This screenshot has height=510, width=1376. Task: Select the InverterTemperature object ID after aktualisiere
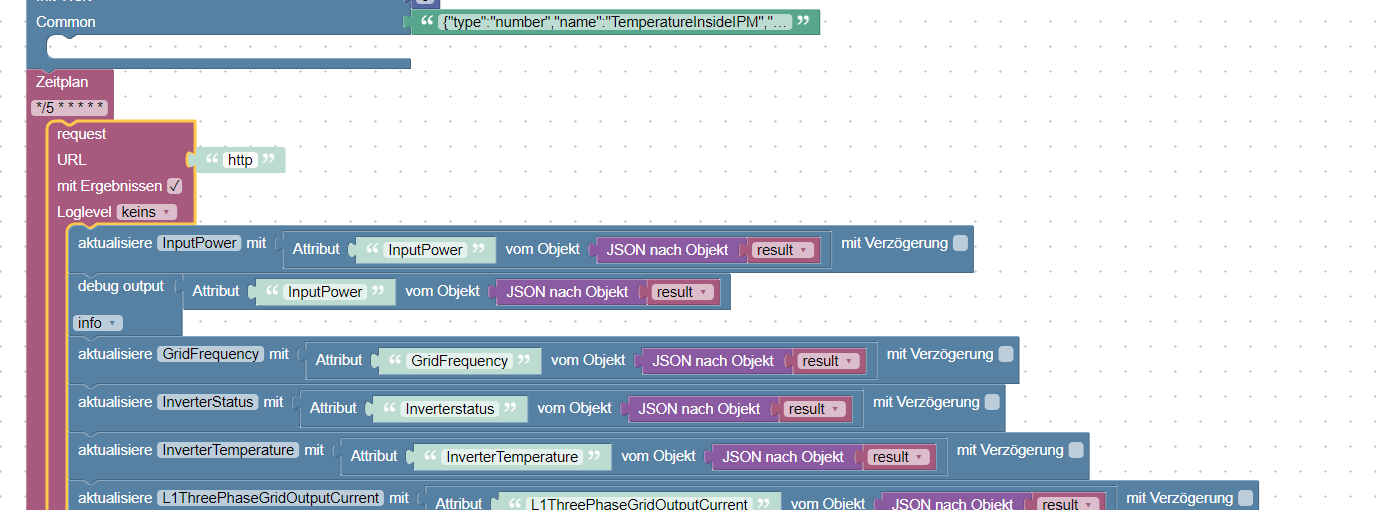click(228, 450)
